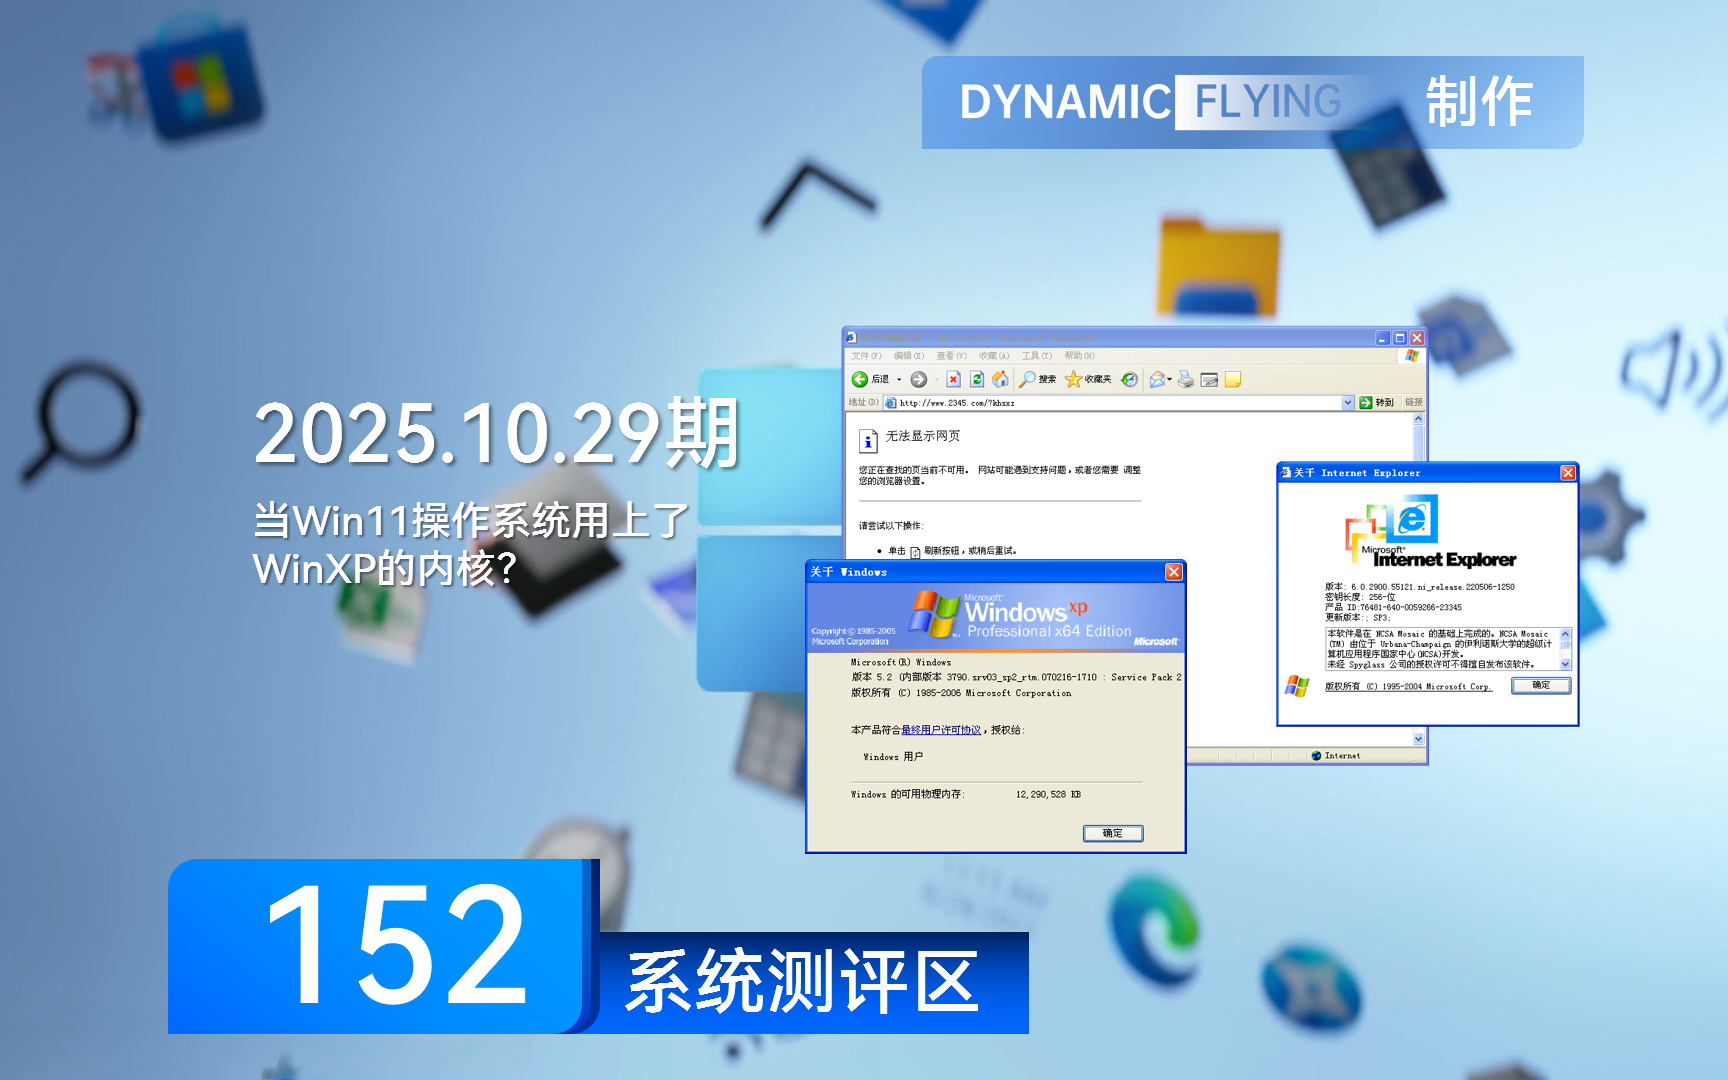Viewport: 1728px width, 1080px height.
Task: Click the inline refresh icon in error page
Action: tap(915, 551)
